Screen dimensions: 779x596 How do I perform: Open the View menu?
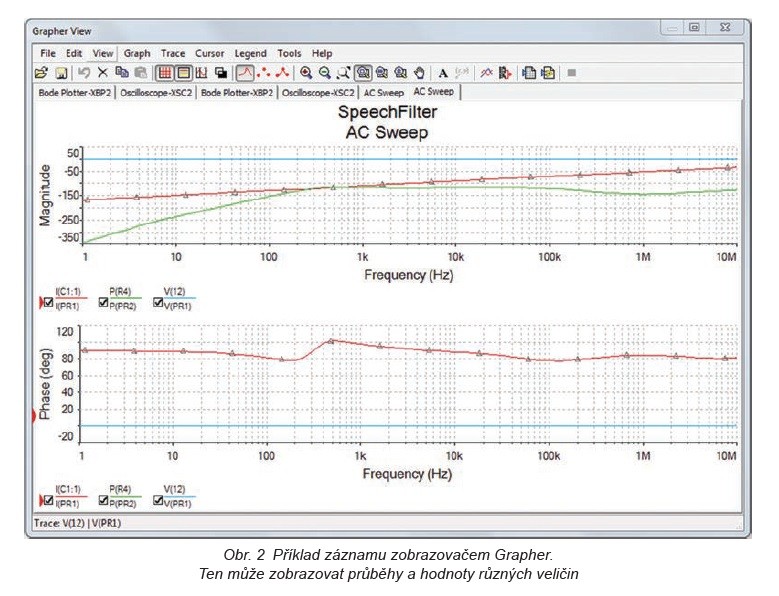[102, 53]
